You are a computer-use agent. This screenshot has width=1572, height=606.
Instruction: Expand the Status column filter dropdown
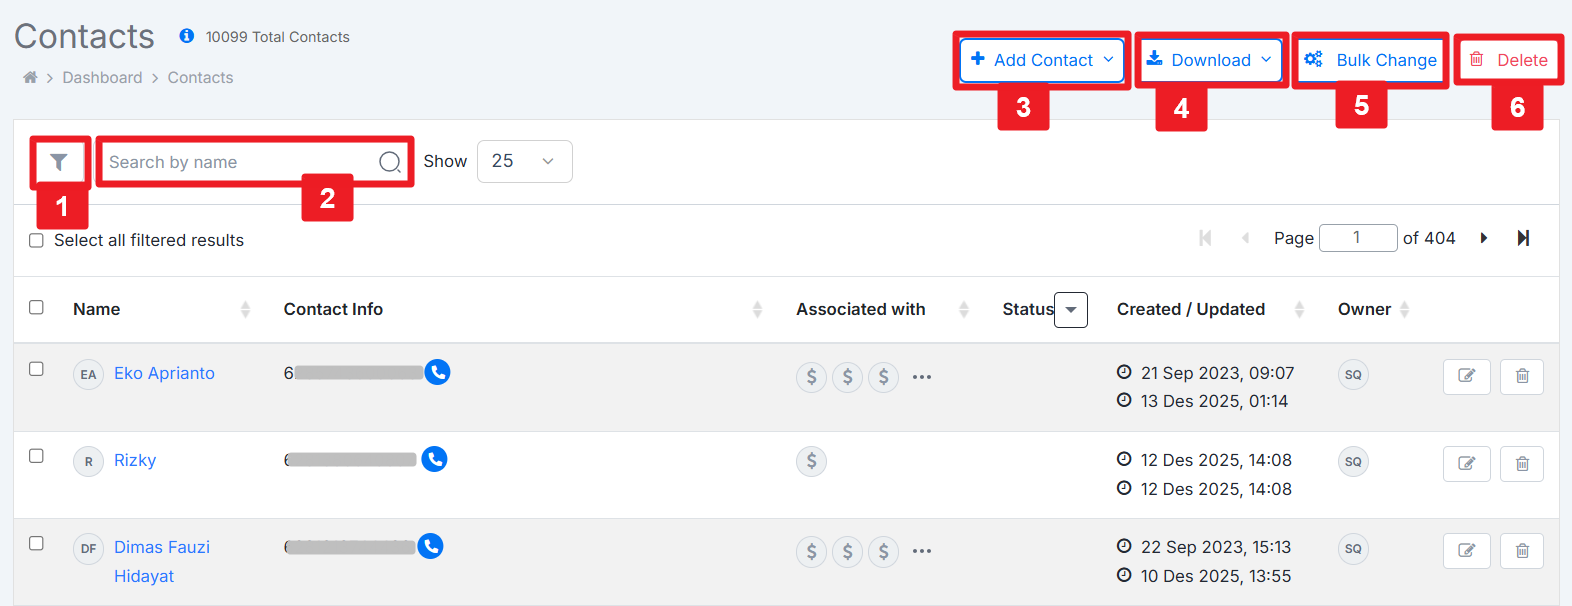(x=1070, y=310)
